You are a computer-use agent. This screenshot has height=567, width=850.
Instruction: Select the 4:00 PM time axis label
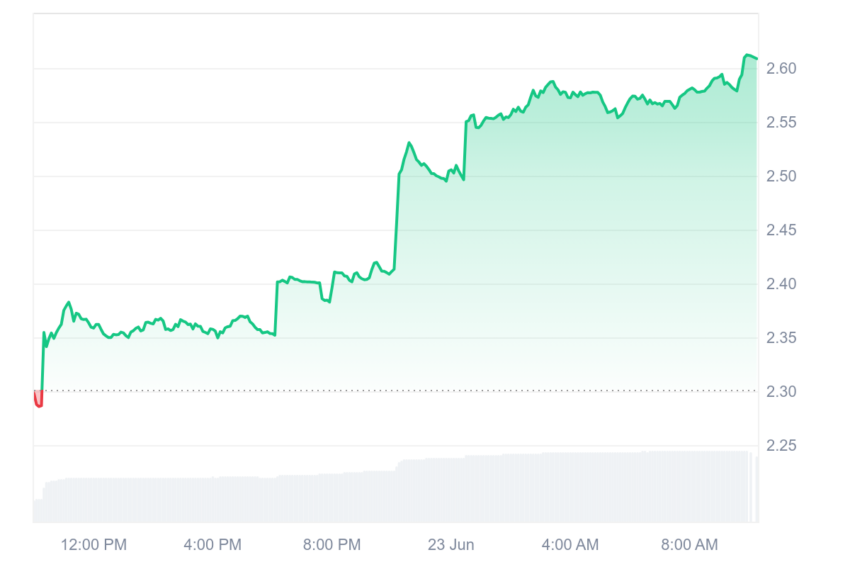[x=212, y=545]
